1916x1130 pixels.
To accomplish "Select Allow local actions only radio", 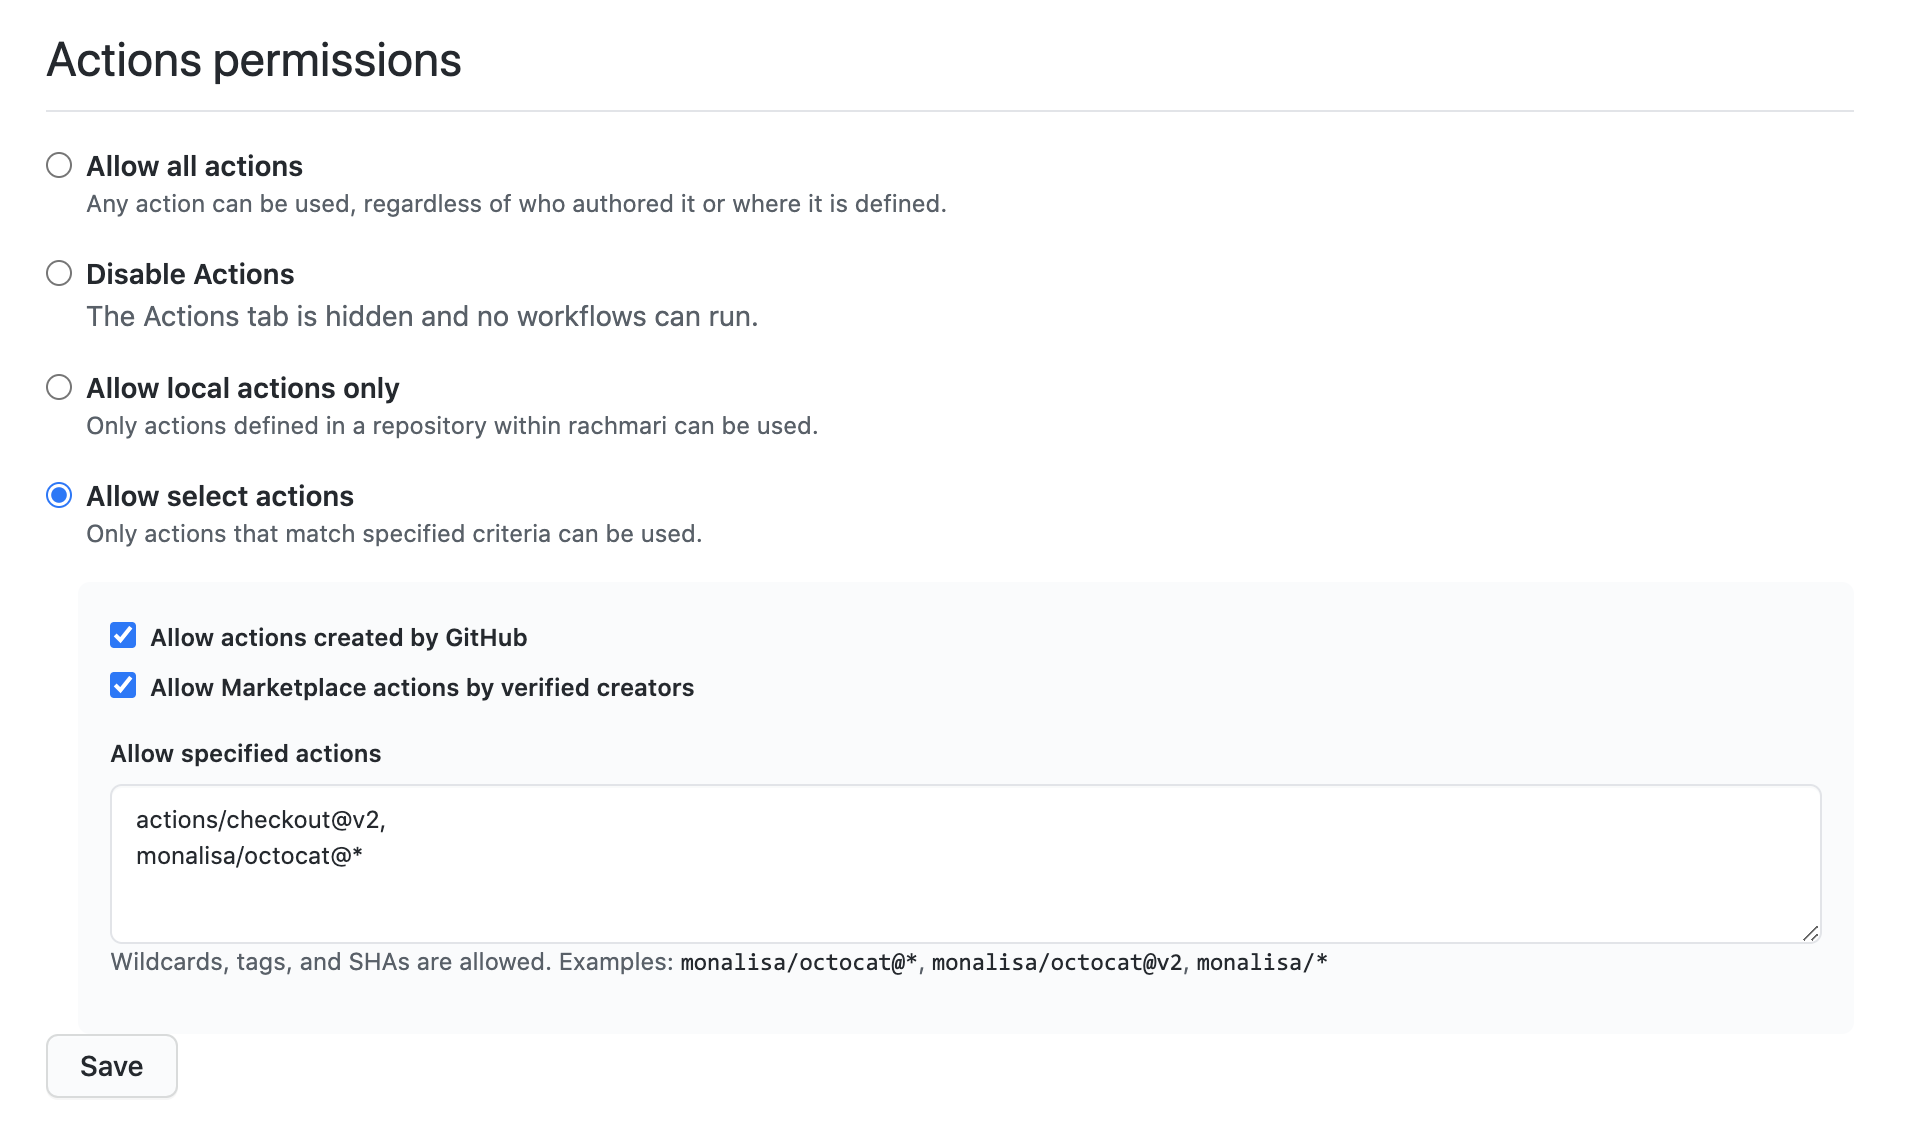I will [x=59, y=387].
